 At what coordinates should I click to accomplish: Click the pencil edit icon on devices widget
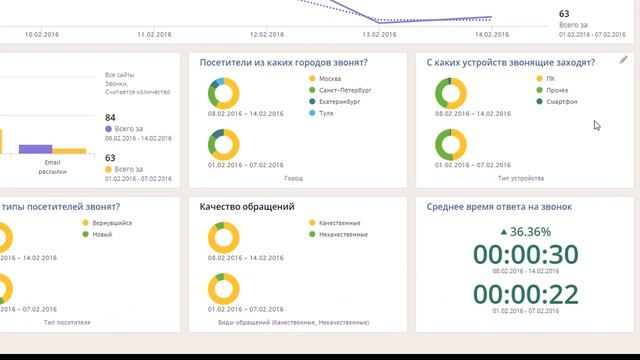point(623,60)
